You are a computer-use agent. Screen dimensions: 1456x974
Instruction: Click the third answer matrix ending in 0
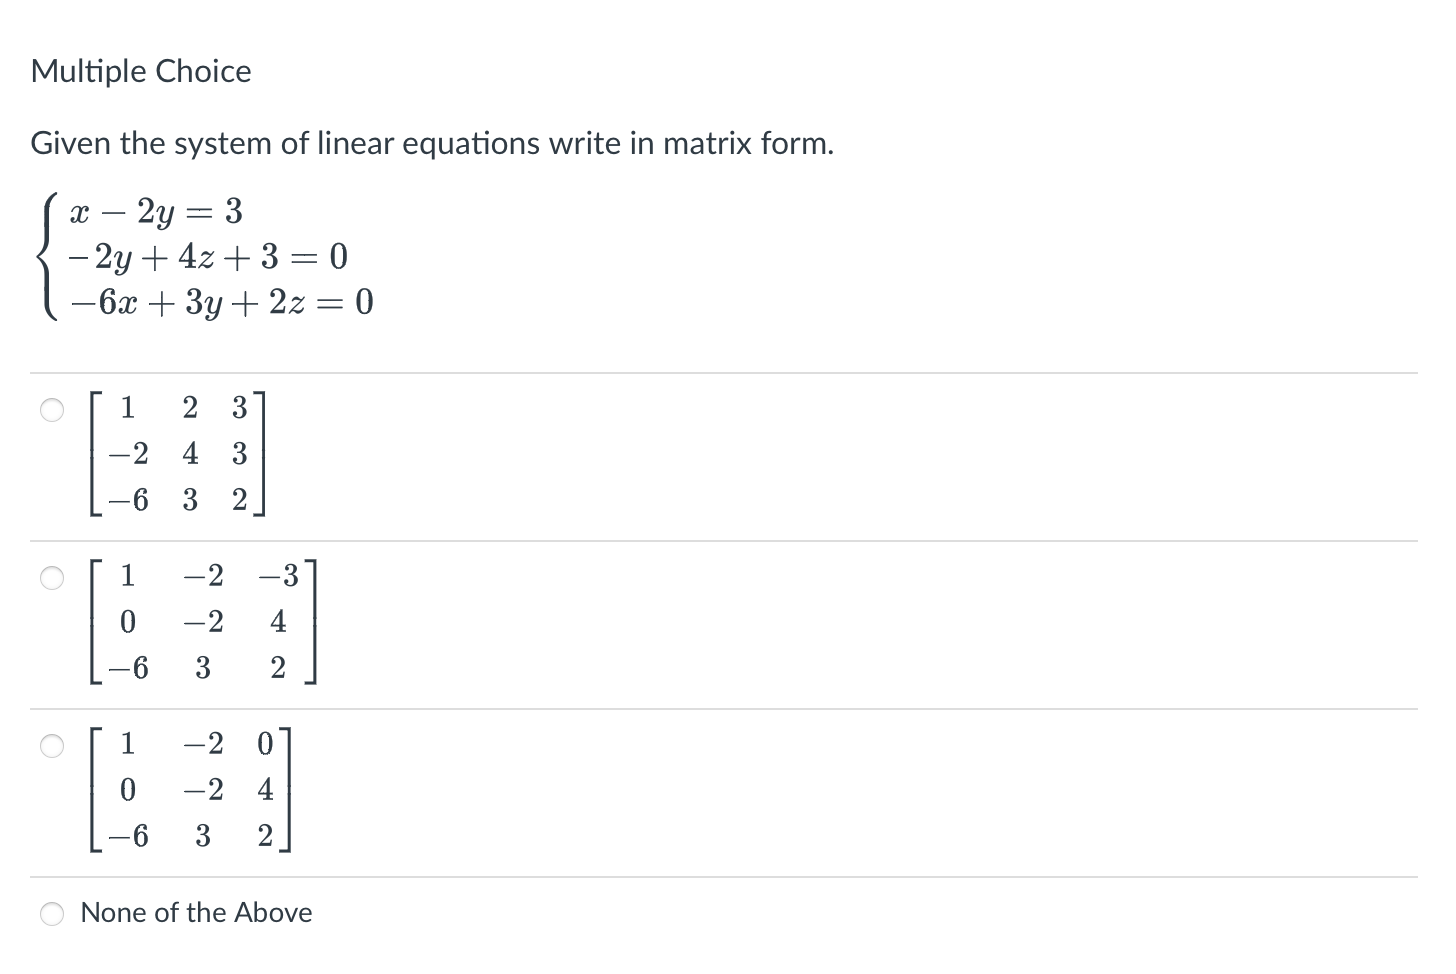[x=190, y=791]
